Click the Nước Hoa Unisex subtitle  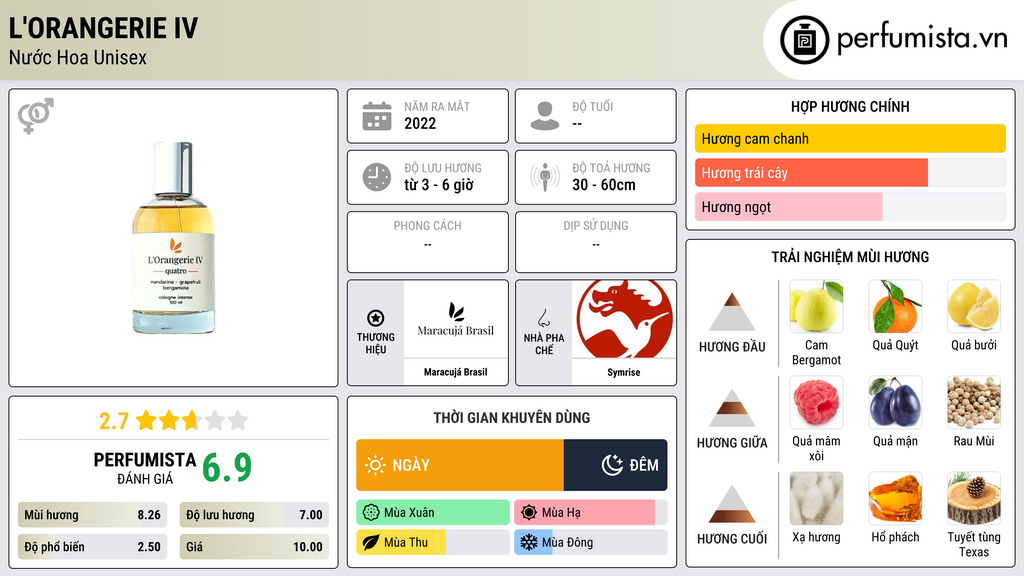(x=78, y=57)
